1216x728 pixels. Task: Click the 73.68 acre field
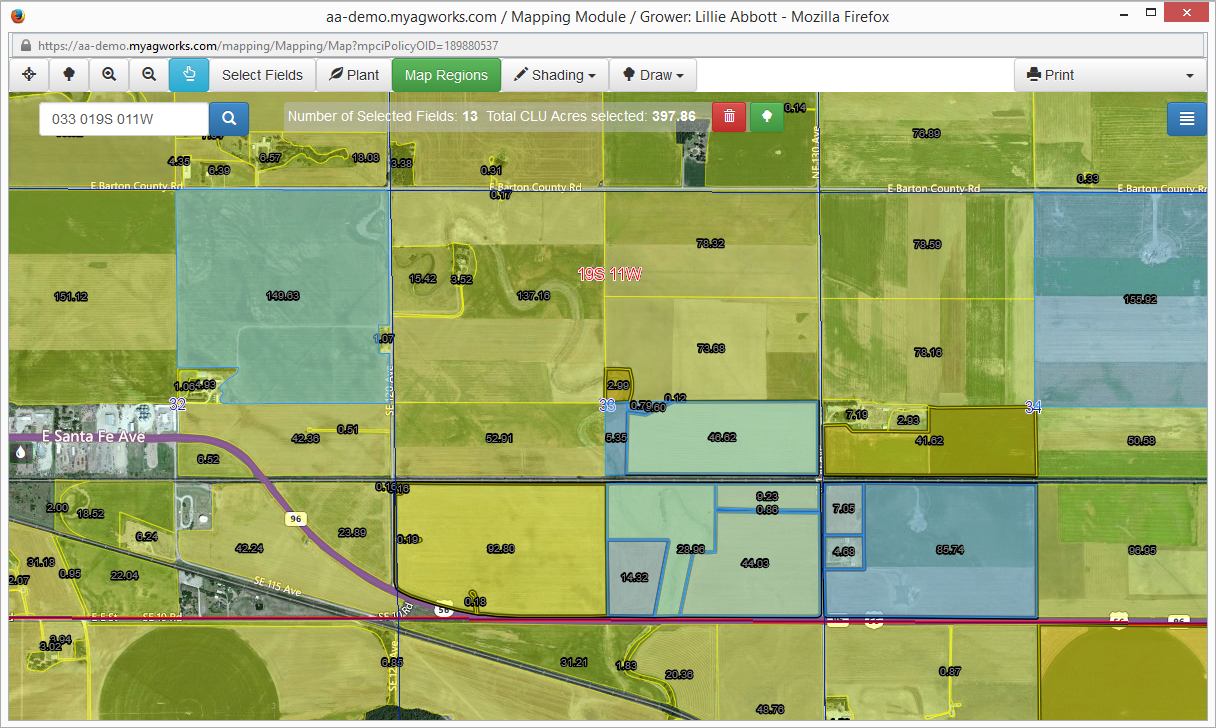click(711, 348)
